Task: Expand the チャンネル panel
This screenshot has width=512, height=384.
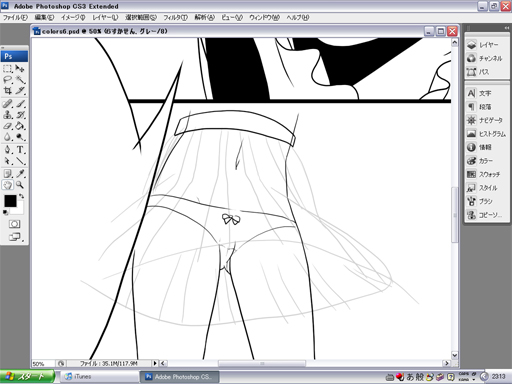Action: click(x=487, y=58)
